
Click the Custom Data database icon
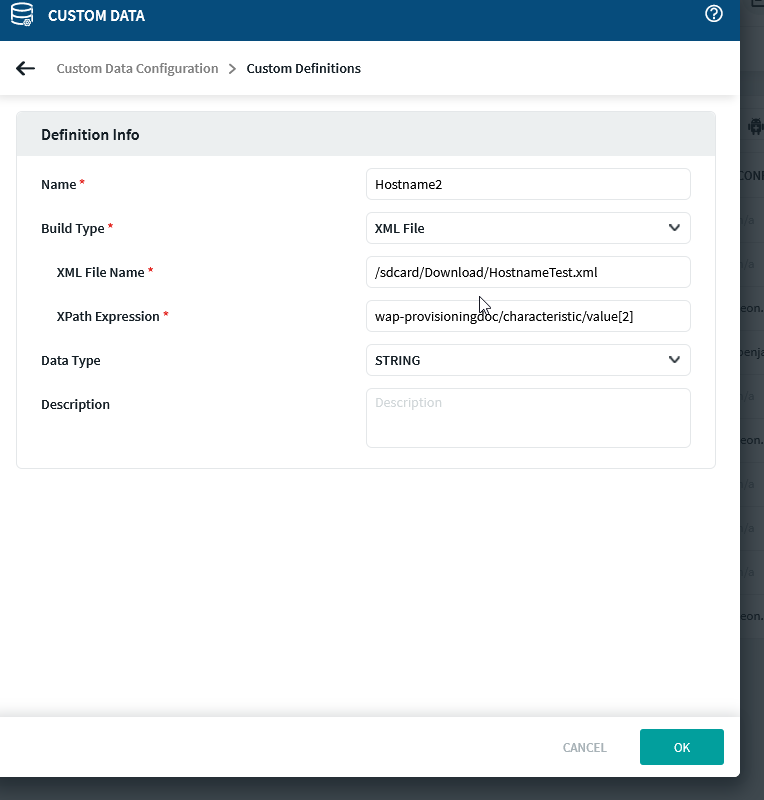tap(21, 15)
